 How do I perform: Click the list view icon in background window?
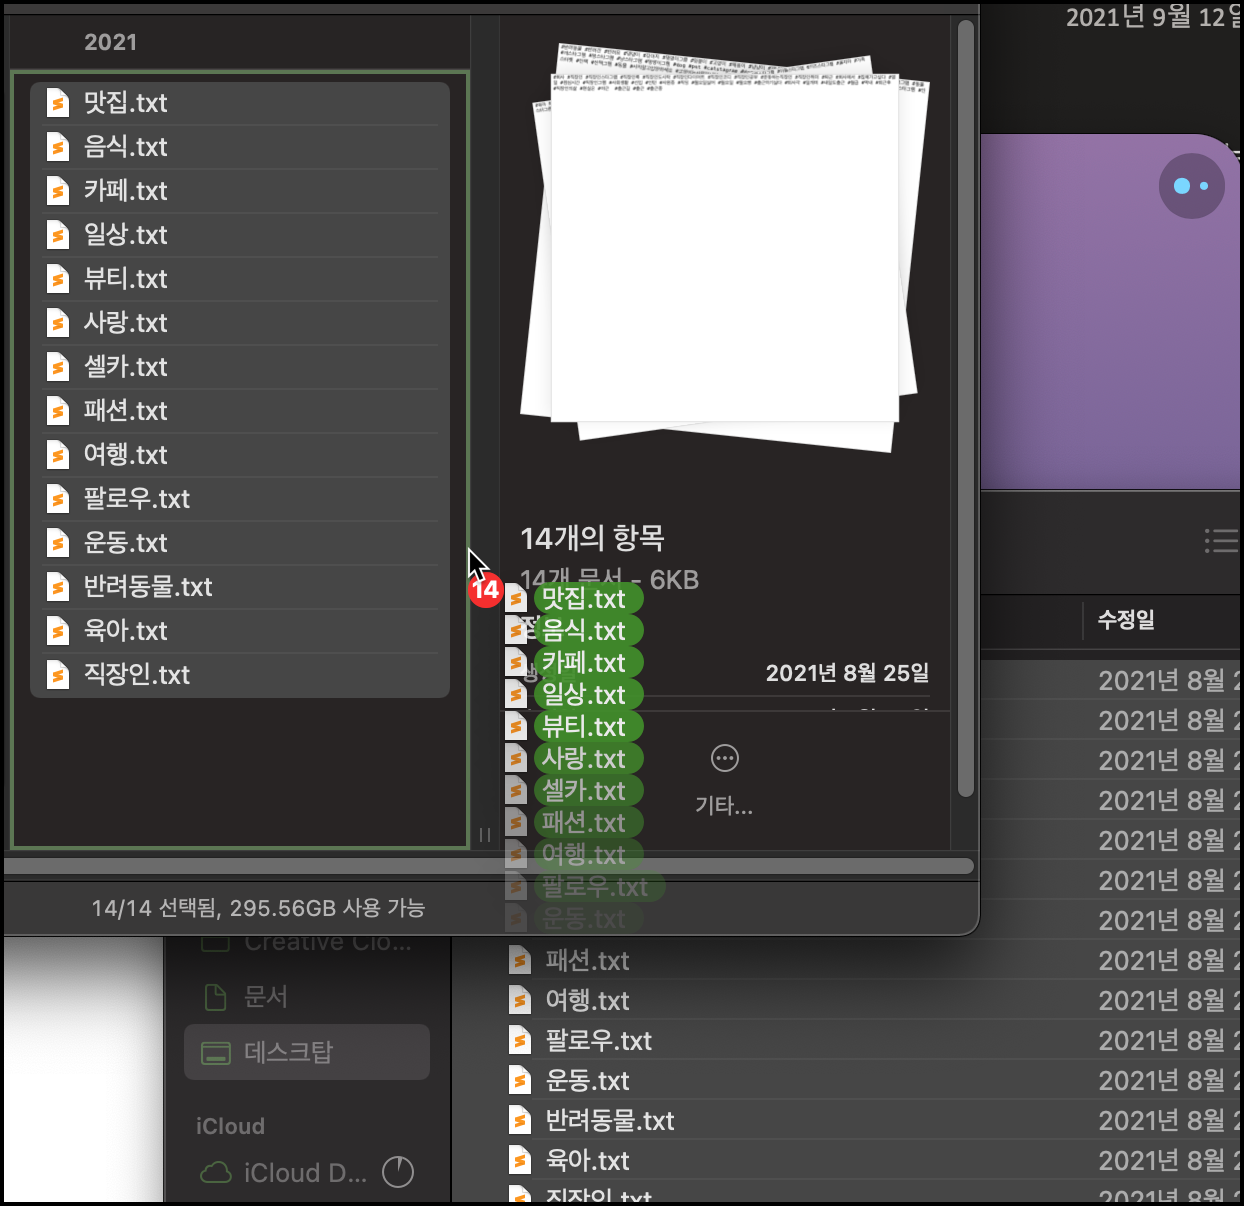click(x=1221, y=541)
